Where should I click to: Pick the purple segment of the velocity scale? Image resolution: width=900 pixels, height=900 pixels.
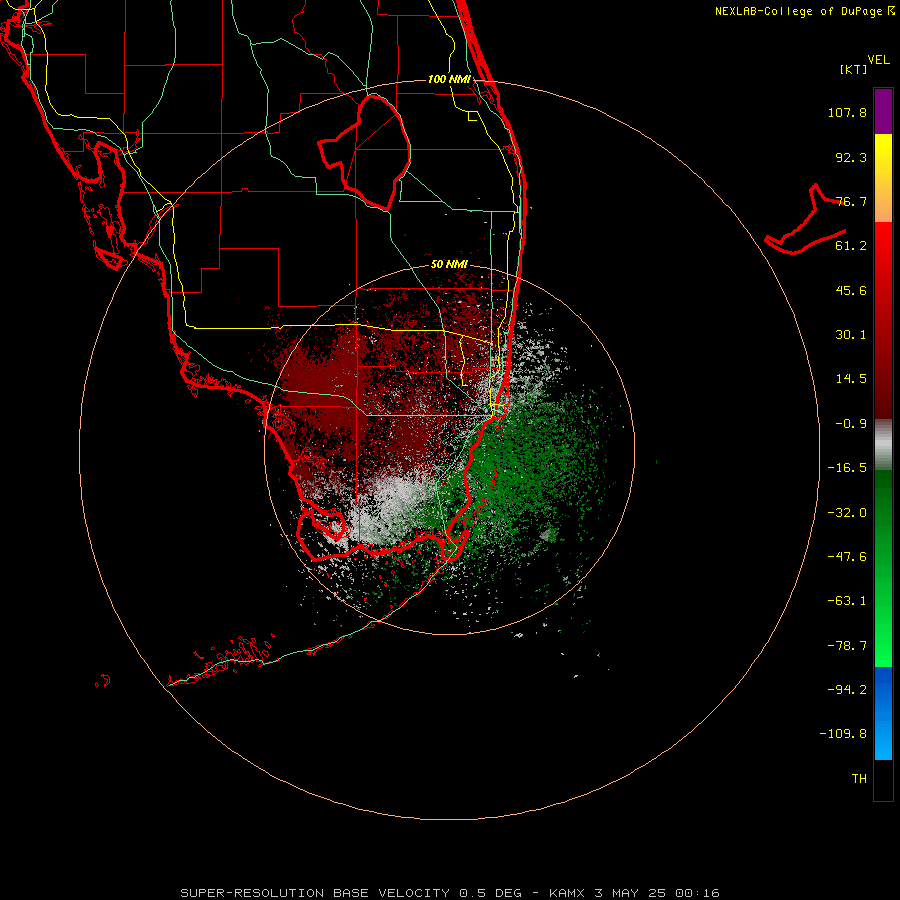883,111
